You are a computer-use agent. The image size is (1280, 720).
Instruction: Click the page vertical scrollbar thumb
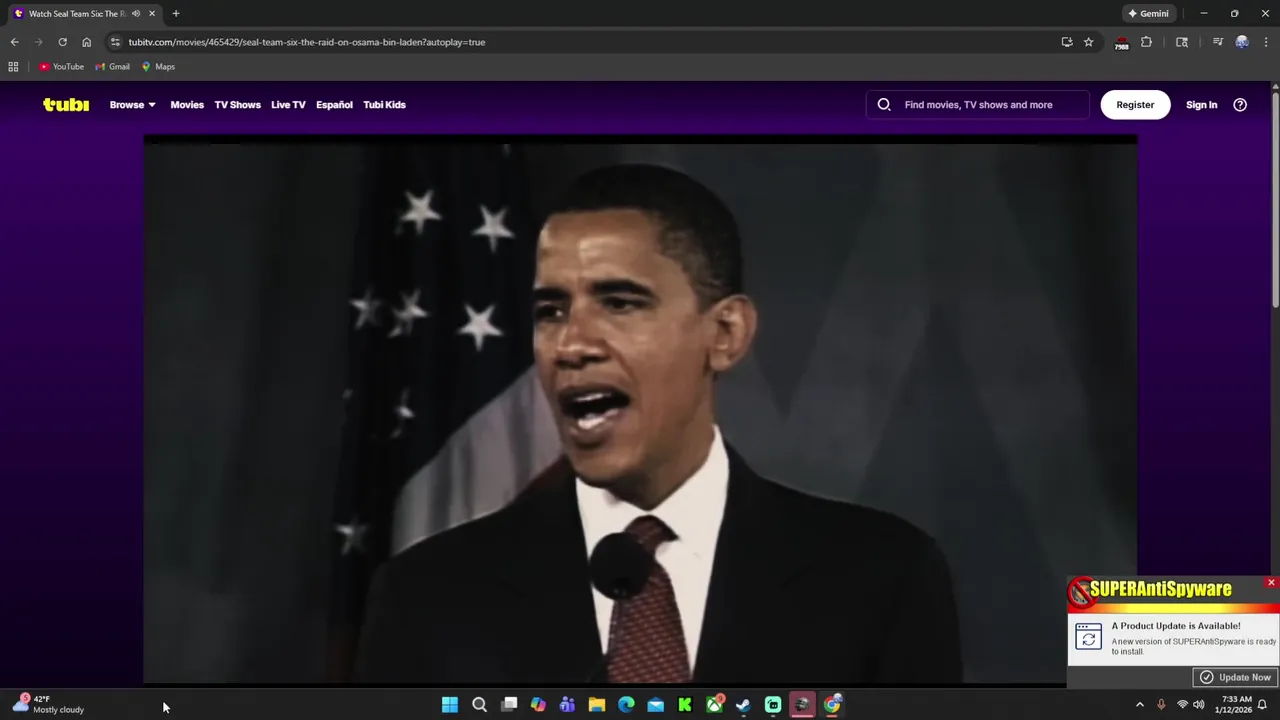pyautogui.click(x=1275, y=200)
